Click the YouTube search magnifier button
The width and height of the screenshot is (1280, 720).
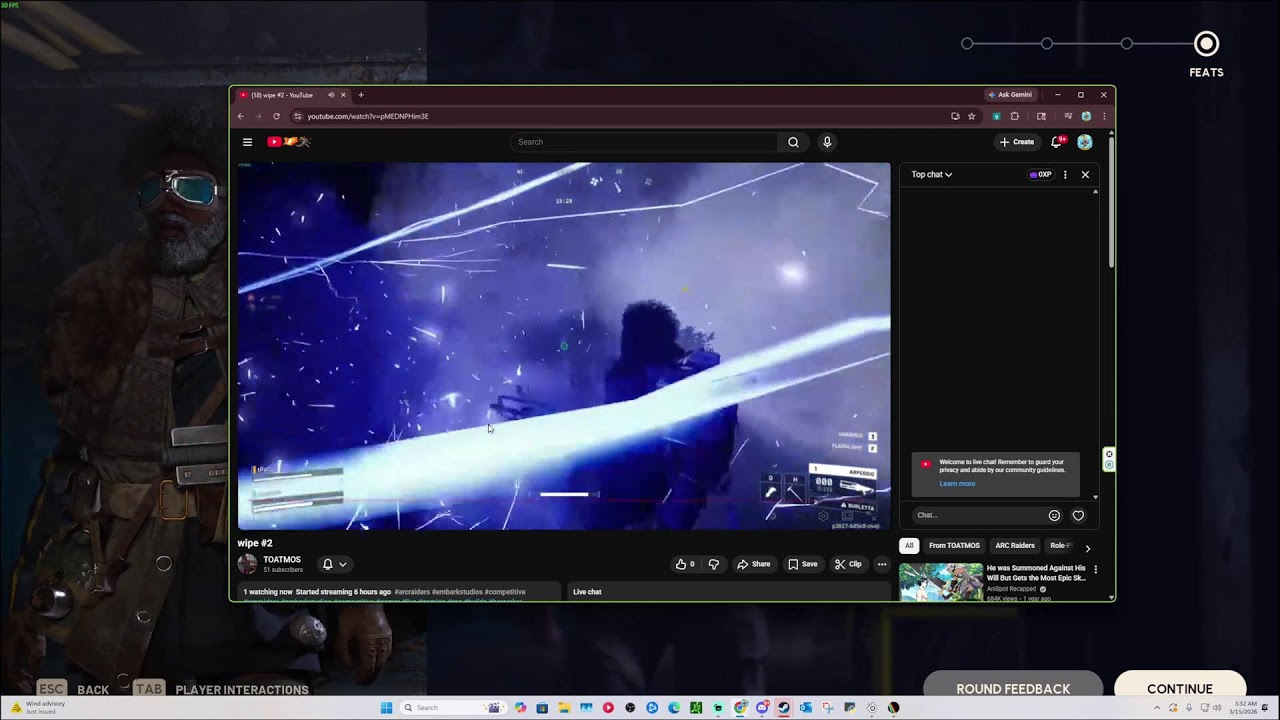coord(793,142)
